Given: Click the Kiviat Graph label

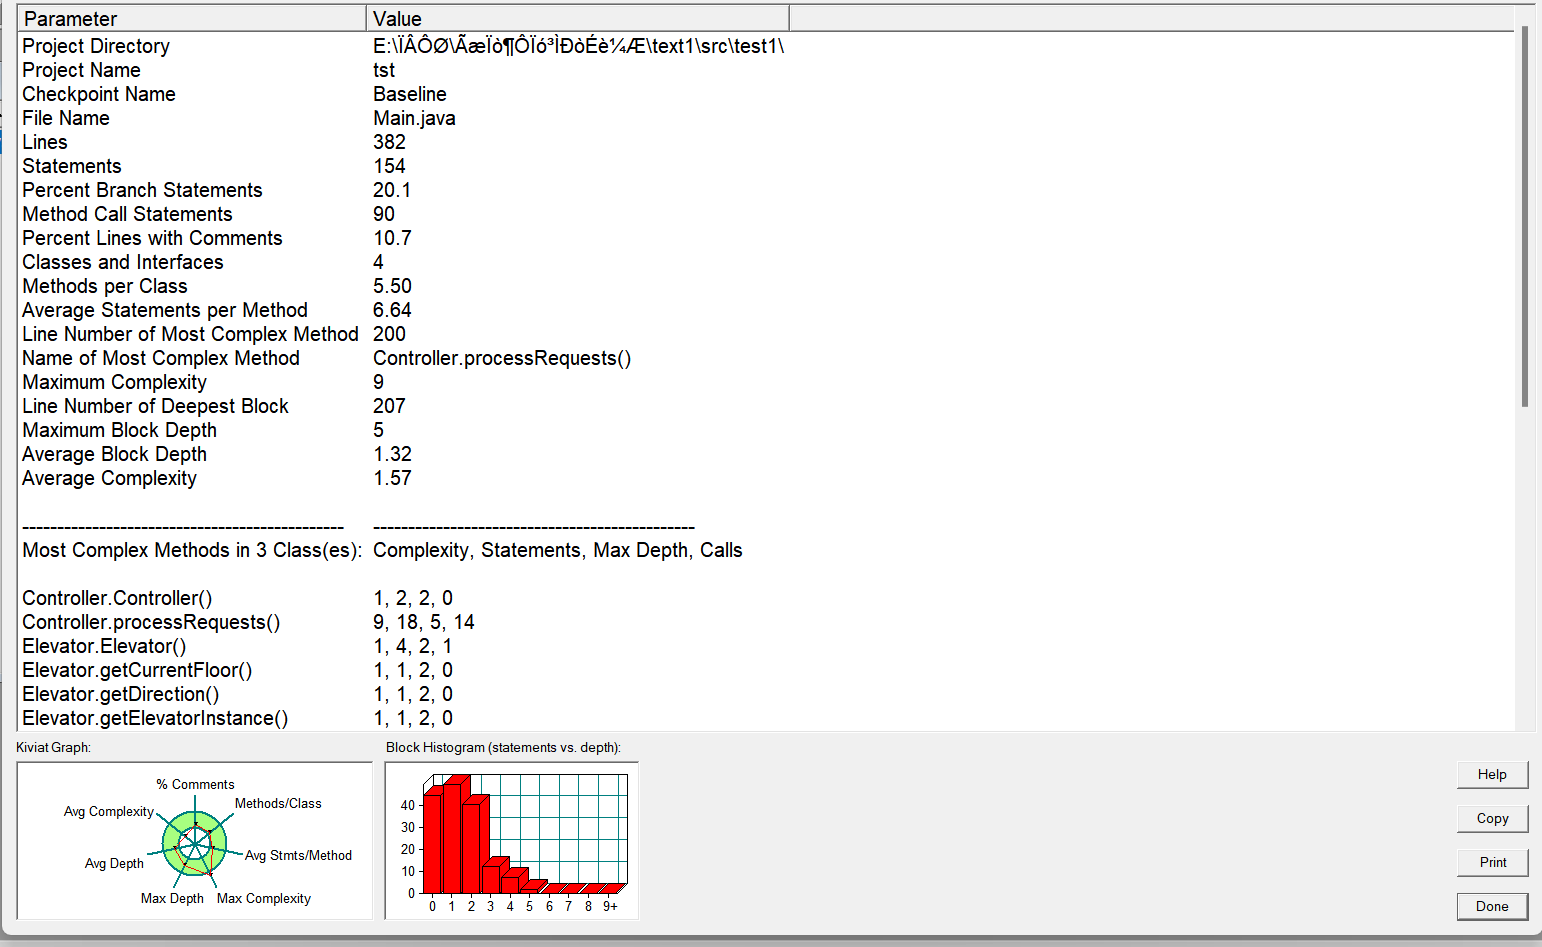Looking at the screenshot, I should [x=53, y=747].
